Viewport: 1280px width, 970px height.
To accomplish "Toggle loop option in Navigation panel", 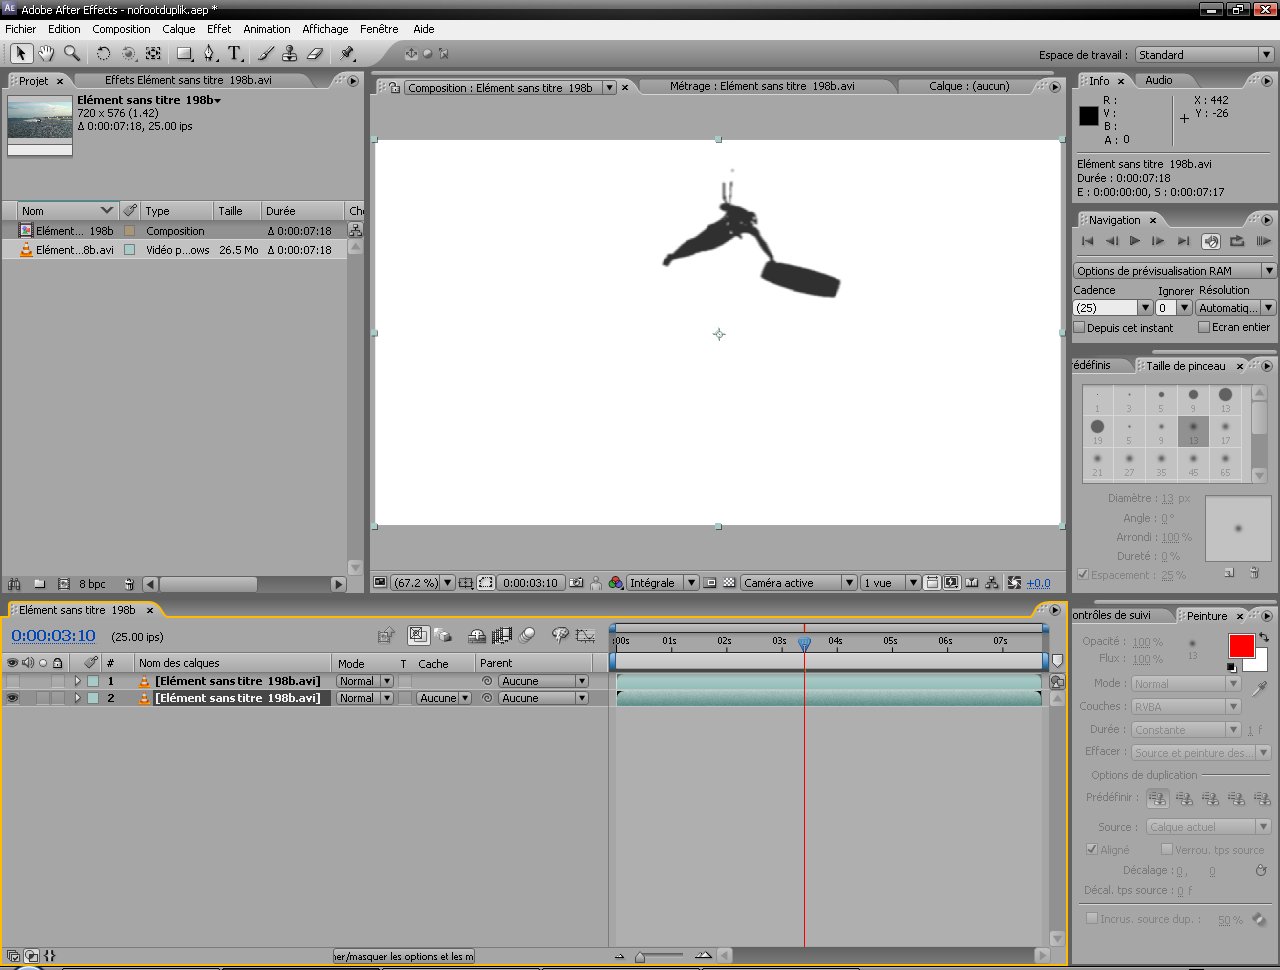I will (1237, 241).
